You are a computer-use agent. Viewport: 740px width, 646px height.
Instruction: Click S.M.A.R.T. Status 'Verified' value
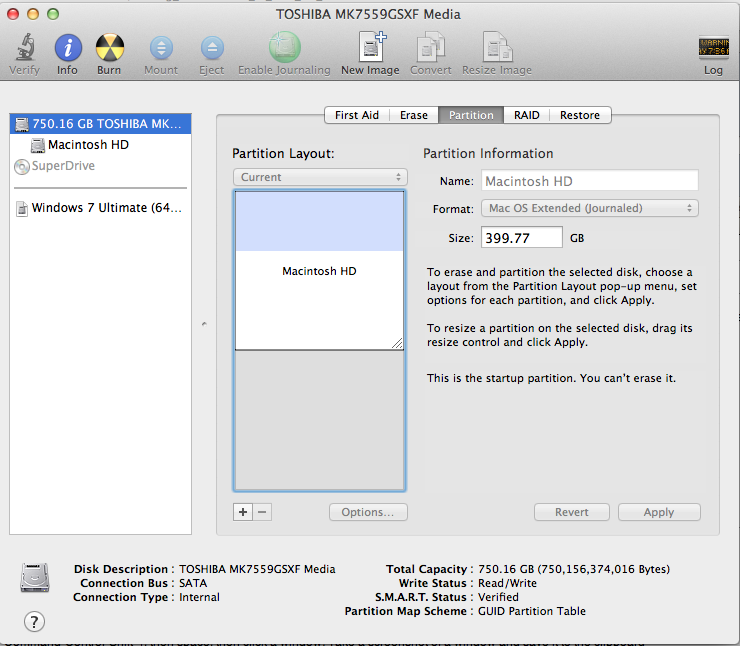click(x=498, y=597)
